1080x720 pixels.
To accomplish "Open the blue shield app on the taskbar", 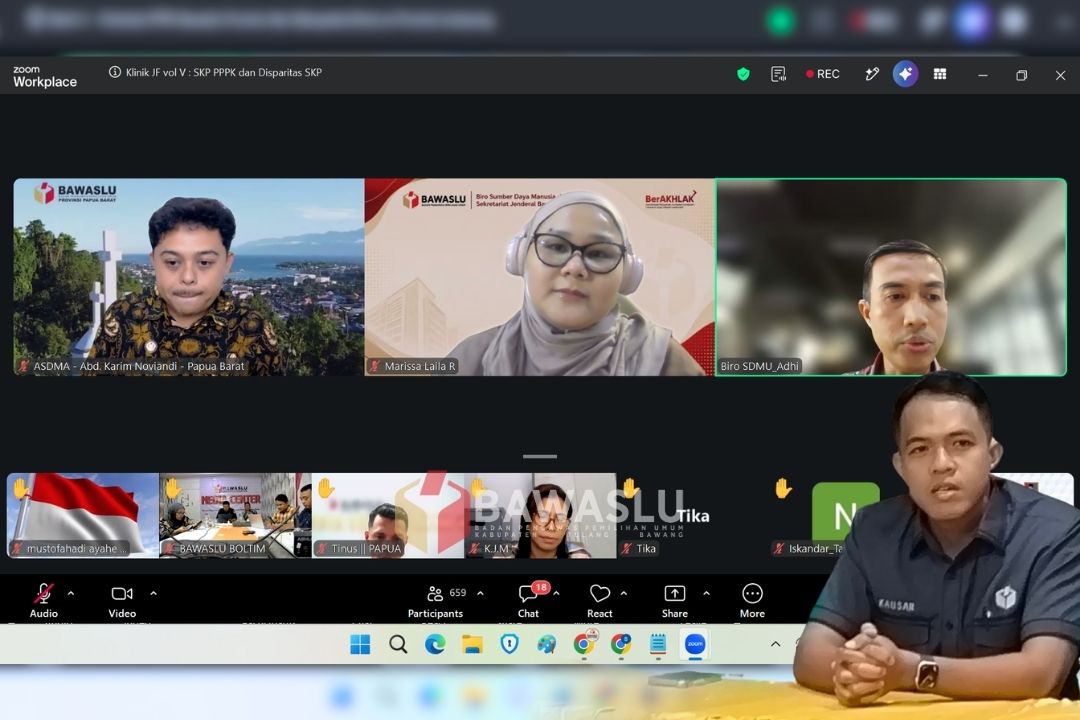I will 509,644.
